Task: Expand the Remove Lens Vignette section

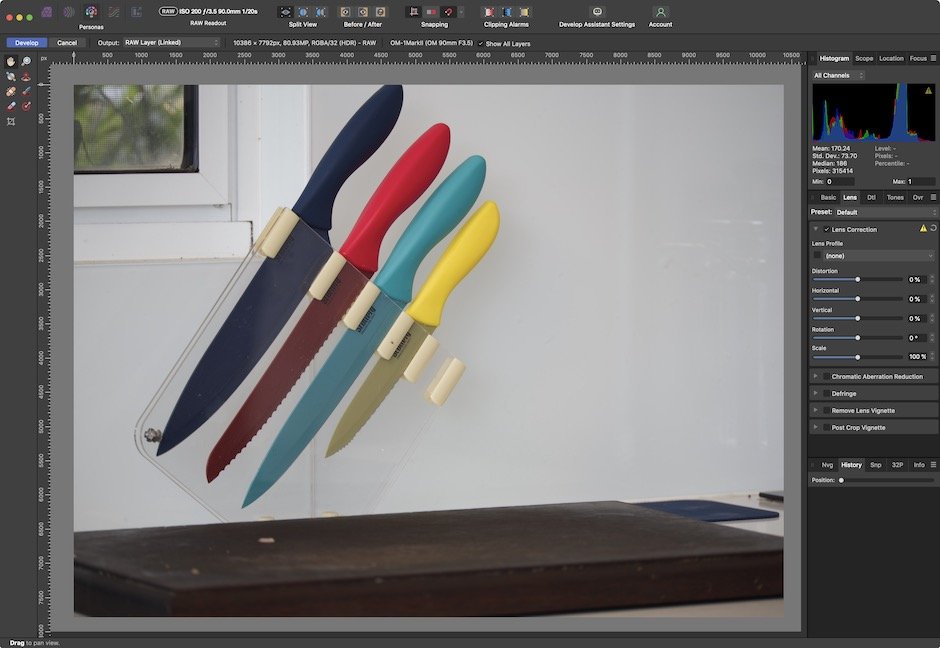Action: (815, 411)
